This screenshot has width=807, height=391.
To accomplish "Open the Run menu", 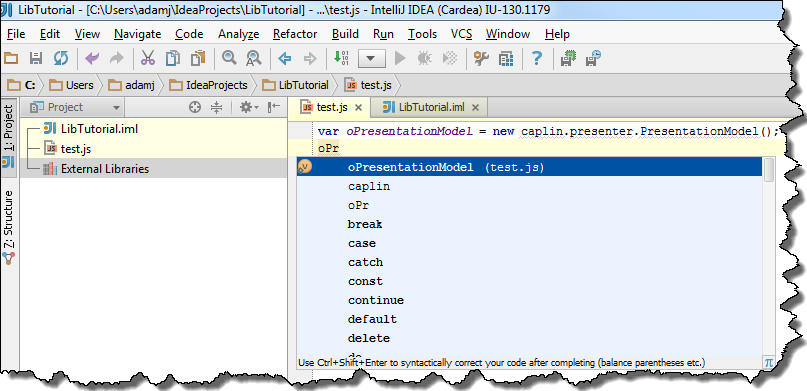I will pos(383,34).
